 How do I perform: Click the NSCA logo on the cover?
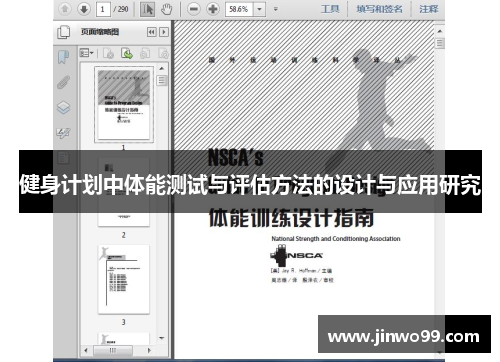[x=296, y=255]
